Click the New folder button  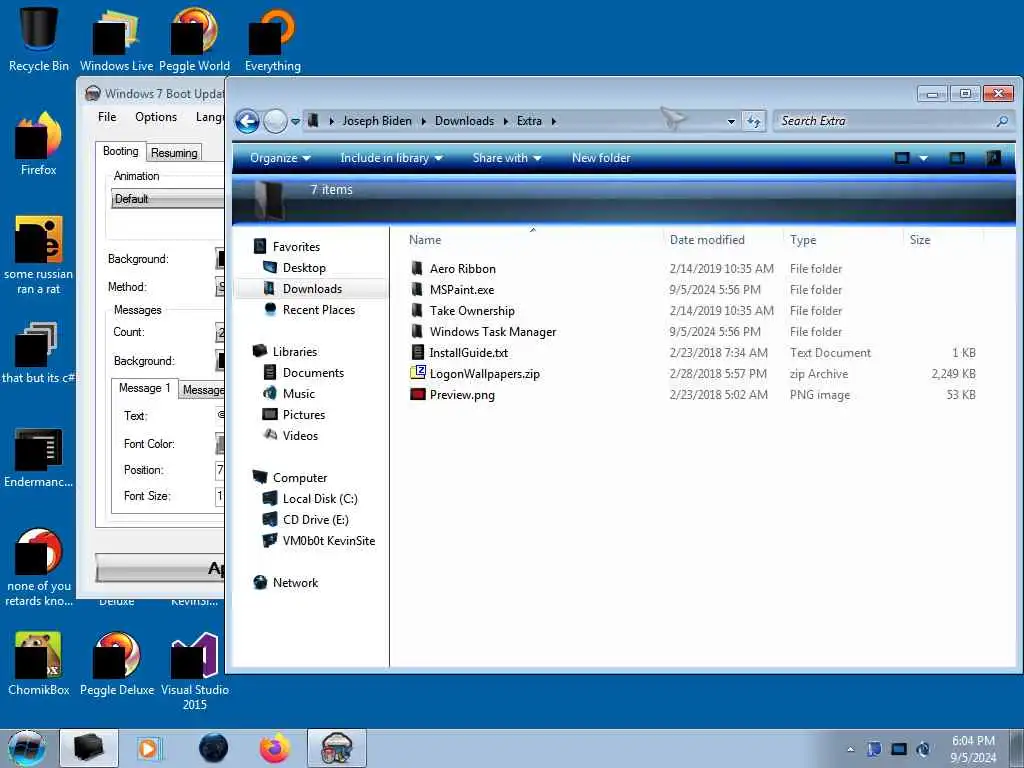click(x=601, y=158)
